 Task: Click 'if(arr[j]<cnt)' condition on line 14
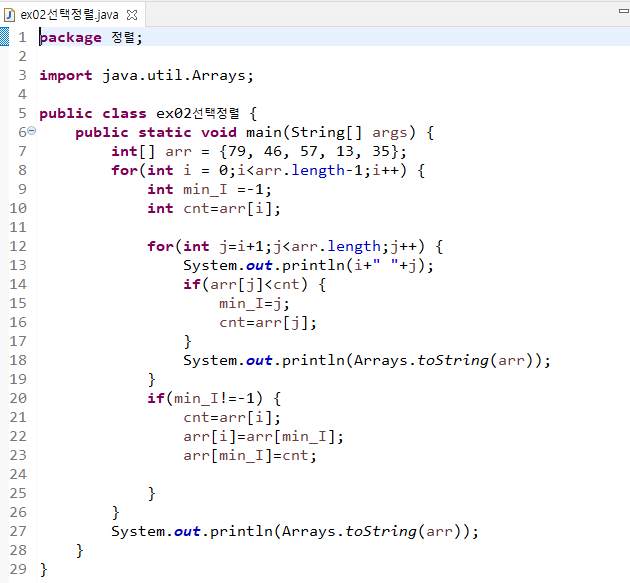point(245,284)
